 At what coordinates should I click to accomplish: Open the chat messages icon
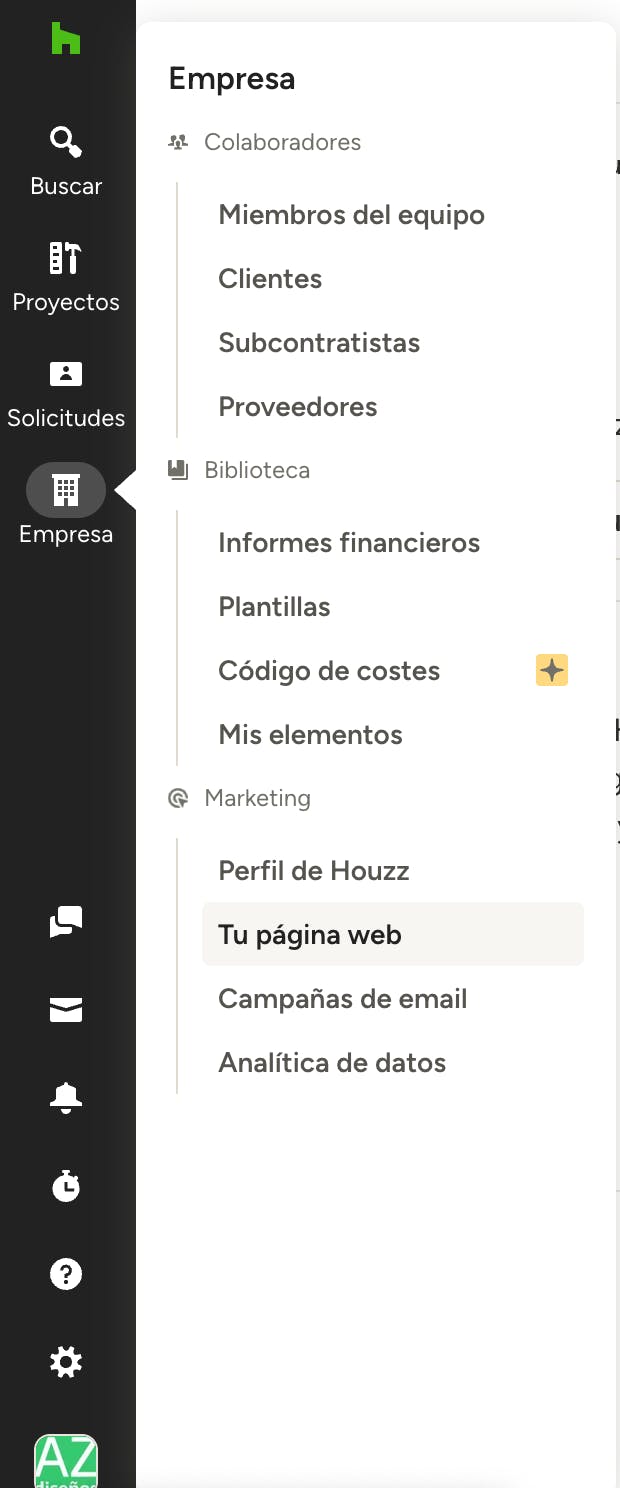coord(66,922)
